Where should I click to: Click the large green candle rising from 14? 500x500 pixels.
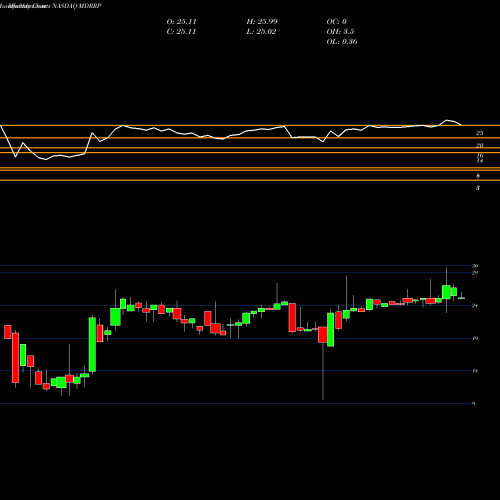click(92, 344)
